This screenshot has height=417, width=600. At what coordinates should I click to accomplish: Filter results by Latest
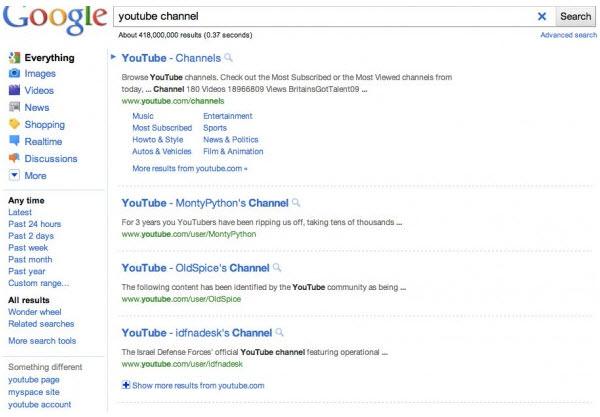pyautogui.click(x=20, y=212)
